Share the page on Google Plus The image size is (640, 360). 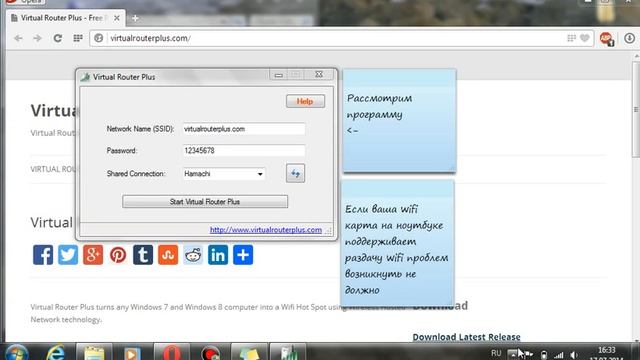coord(93,255)
